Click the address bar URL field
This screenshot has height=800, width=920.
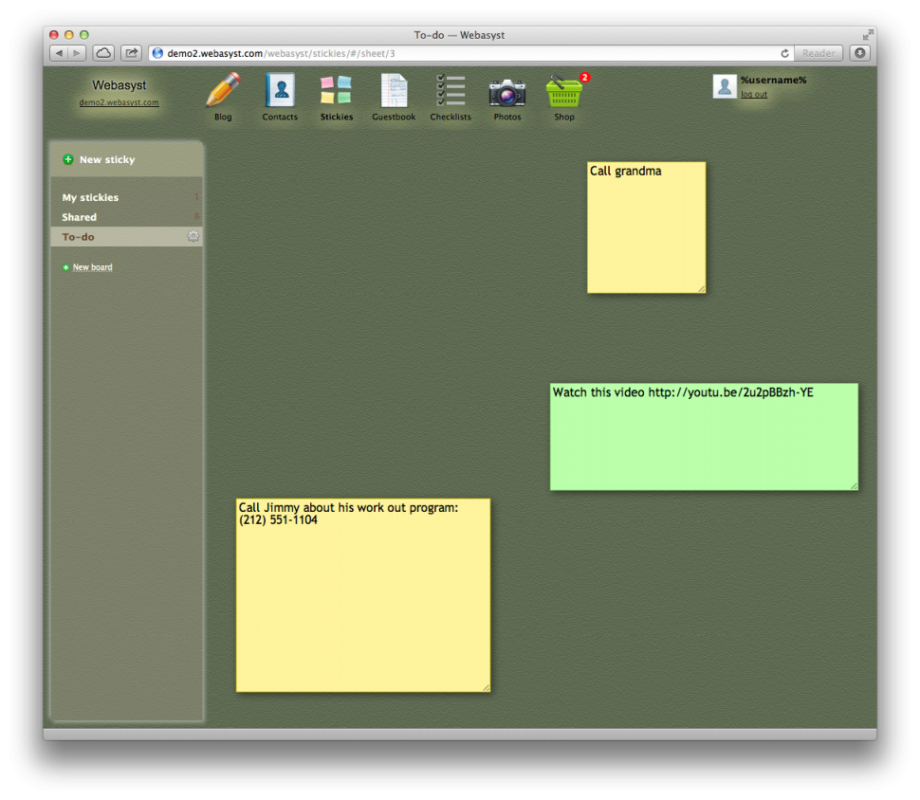[470, 53]
